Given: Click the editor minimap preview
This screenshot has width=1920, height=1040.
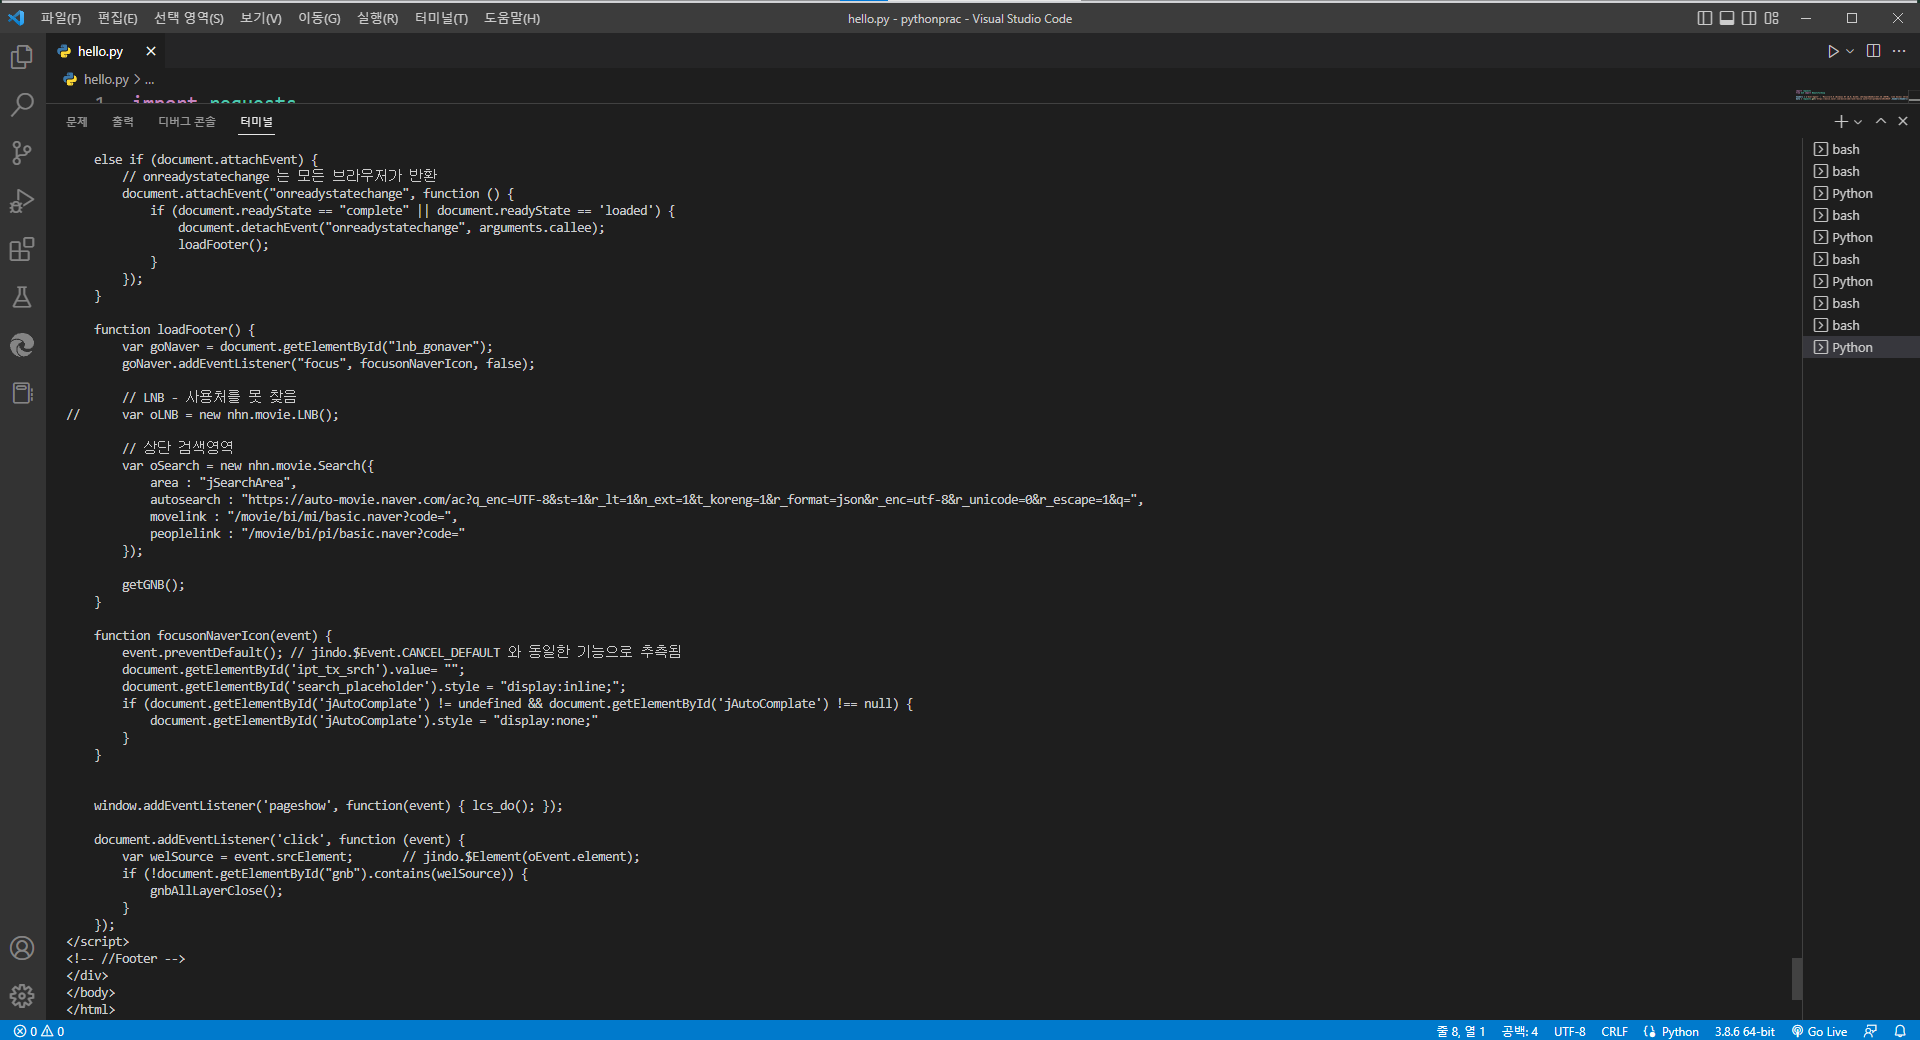Looking at the screenshot, I should tap(1851, 96).
